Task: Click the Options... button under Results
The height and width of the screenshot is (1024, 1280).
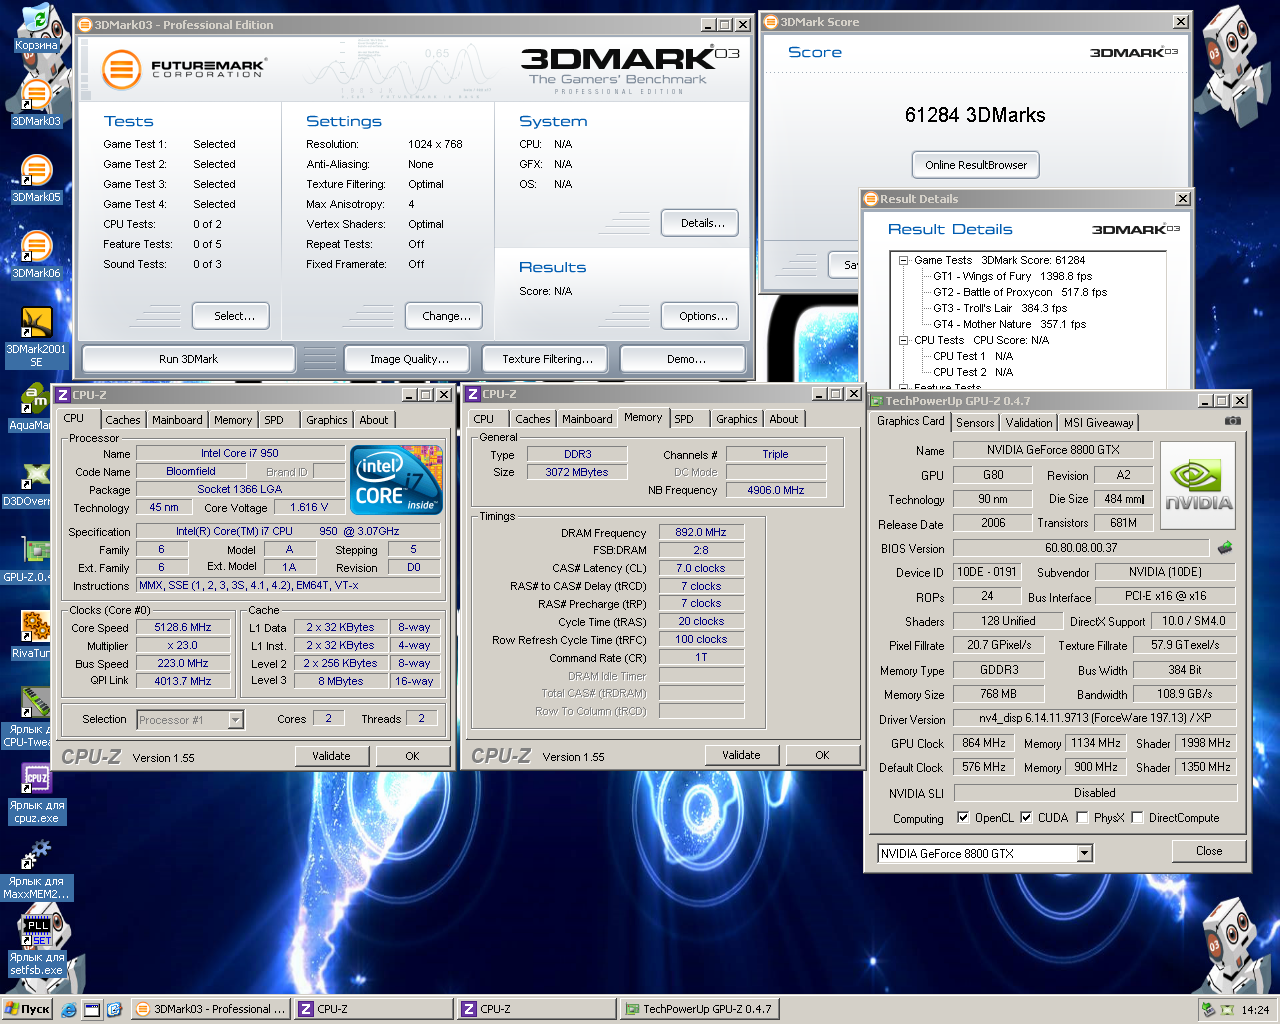Action: click(700, 316)
